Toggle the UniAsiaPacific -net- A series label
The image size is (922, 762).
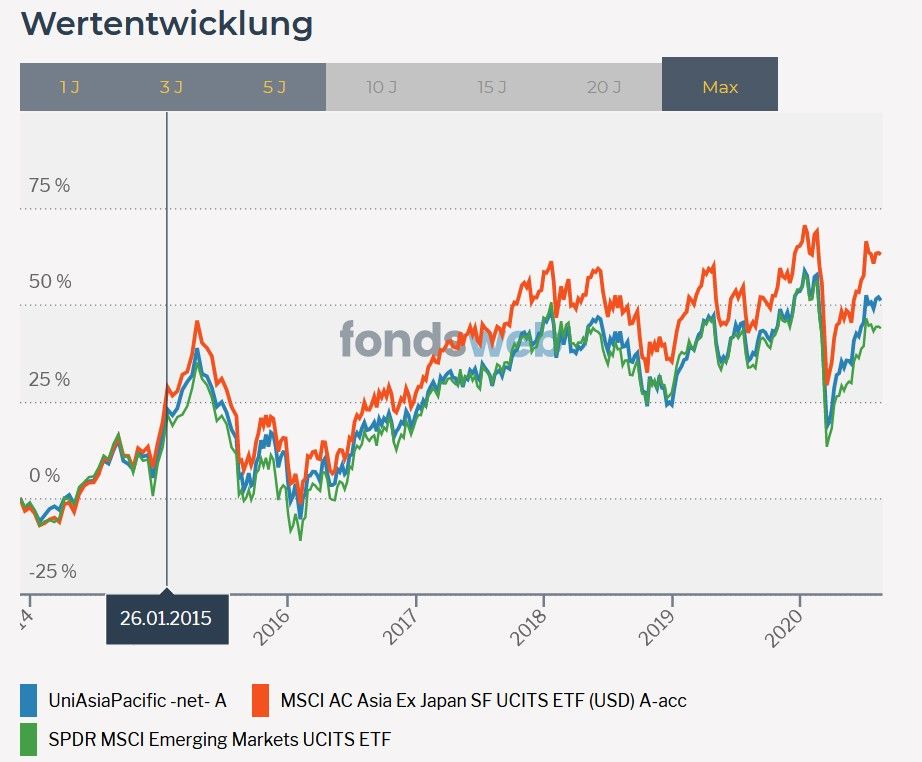(x=137, y=701)
